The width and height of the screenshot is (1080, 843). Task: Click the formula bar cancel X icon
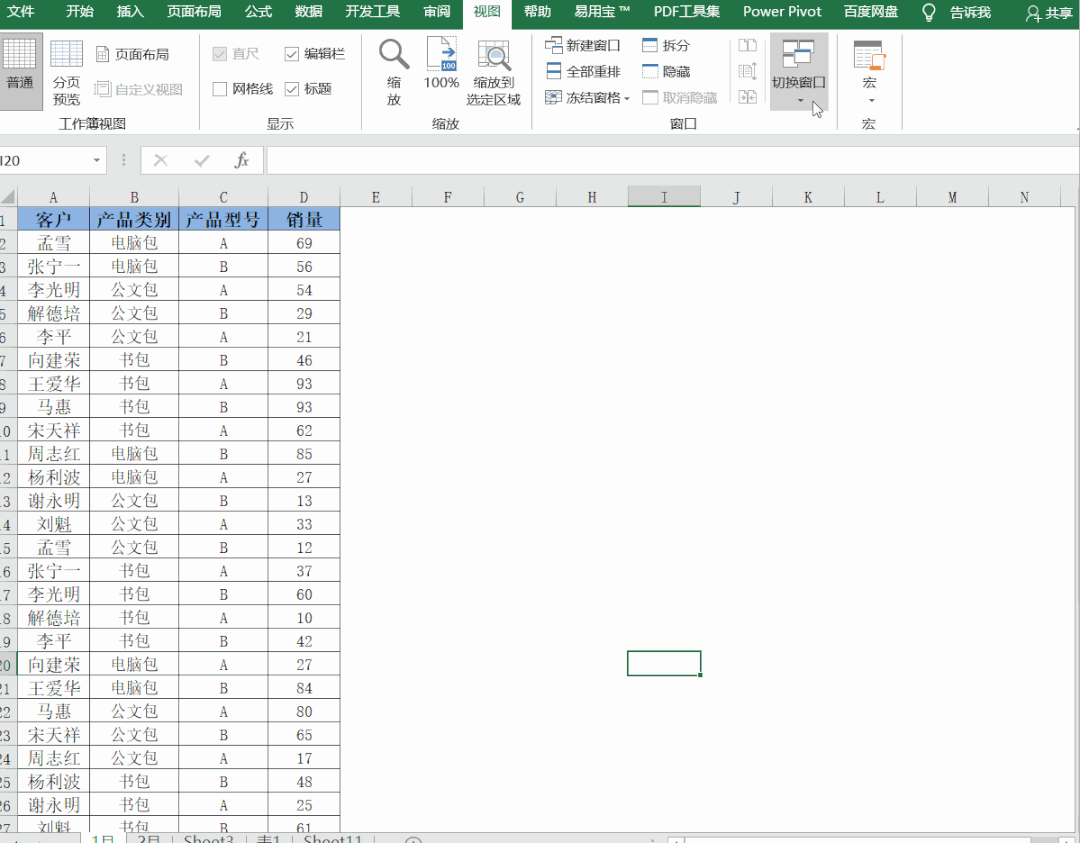click(160, 160)
